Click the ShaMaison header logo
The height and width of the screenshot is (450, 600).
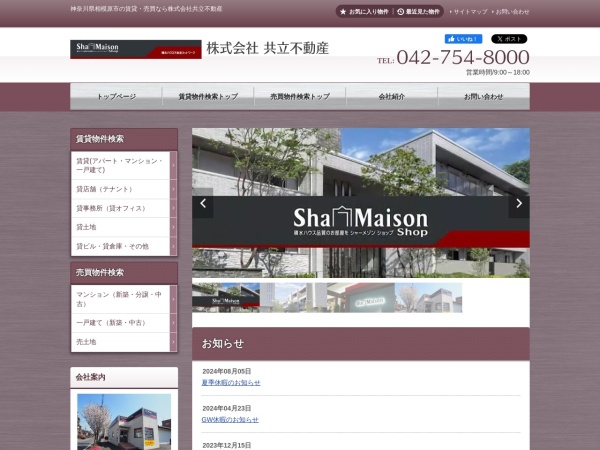coord(136,49)
